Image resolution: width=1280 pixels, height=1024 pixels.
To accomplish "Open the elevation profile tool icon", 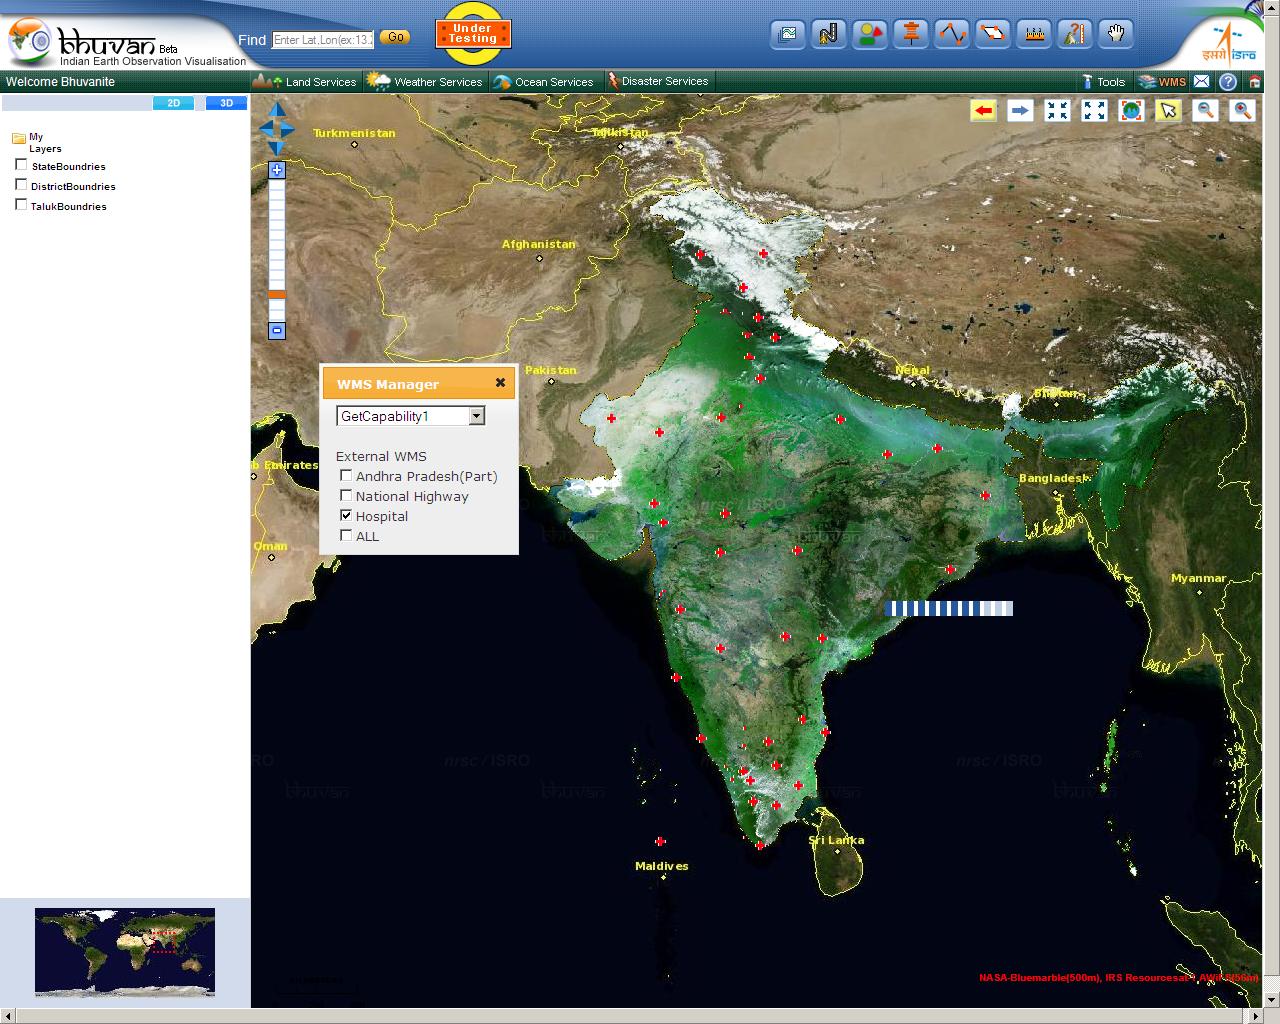I will tap(1034, 35).
